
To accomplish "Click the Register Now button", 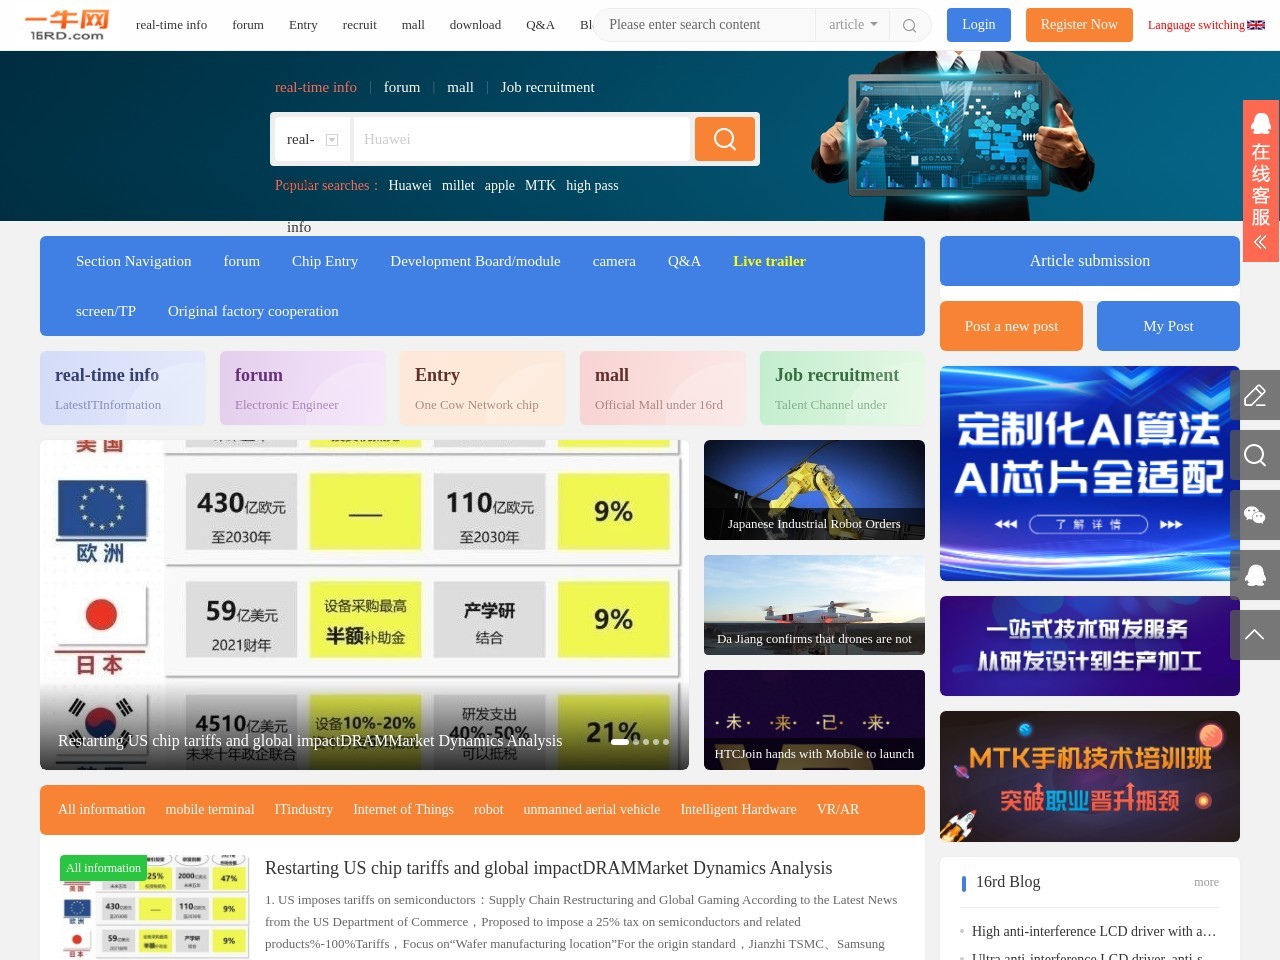I will (1079, 25).
